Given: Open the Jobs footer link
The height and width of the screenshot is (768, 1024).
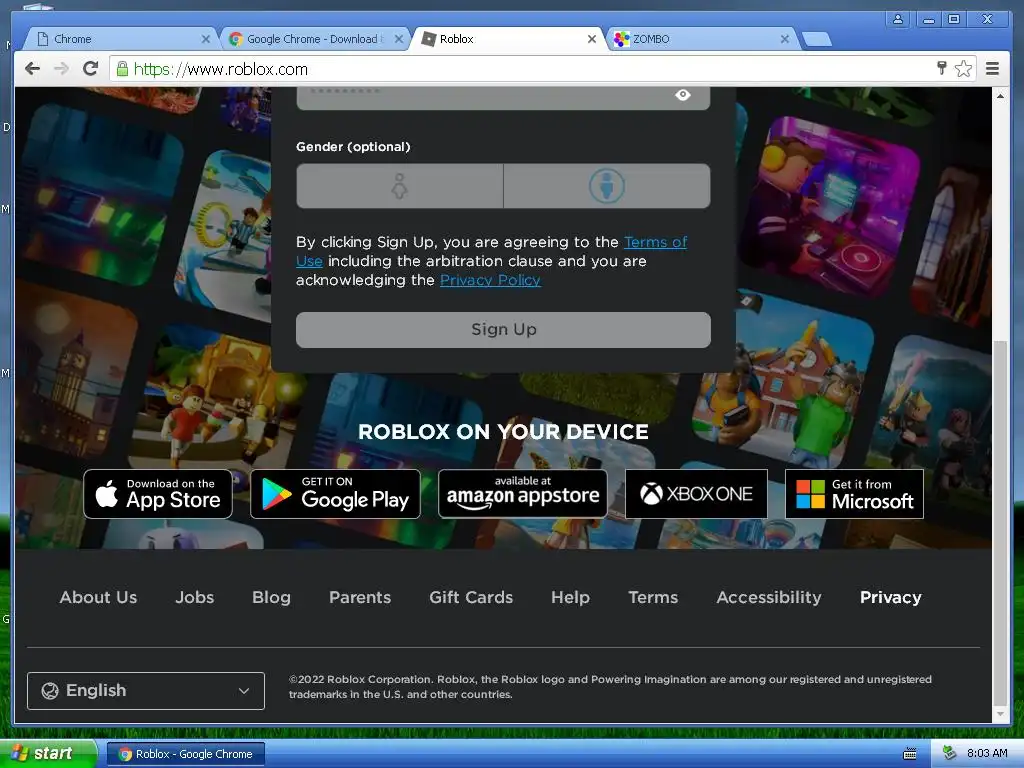Looking at the screenshot, I should click(195, 598).
